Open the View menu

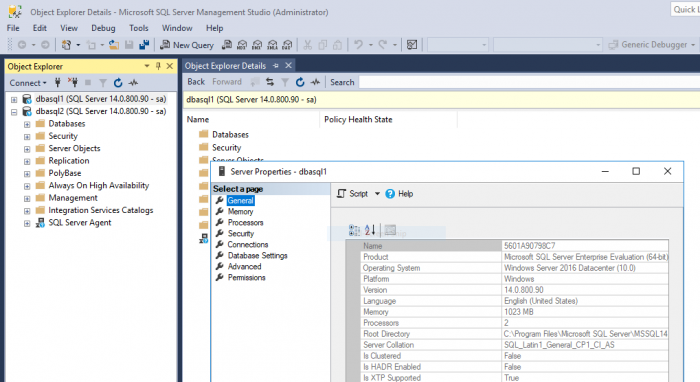coord(69,28)
